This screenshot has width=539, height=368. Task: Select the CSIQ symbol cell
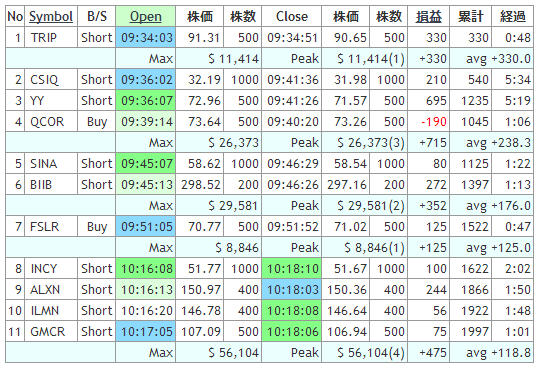[x=51, y=80]
